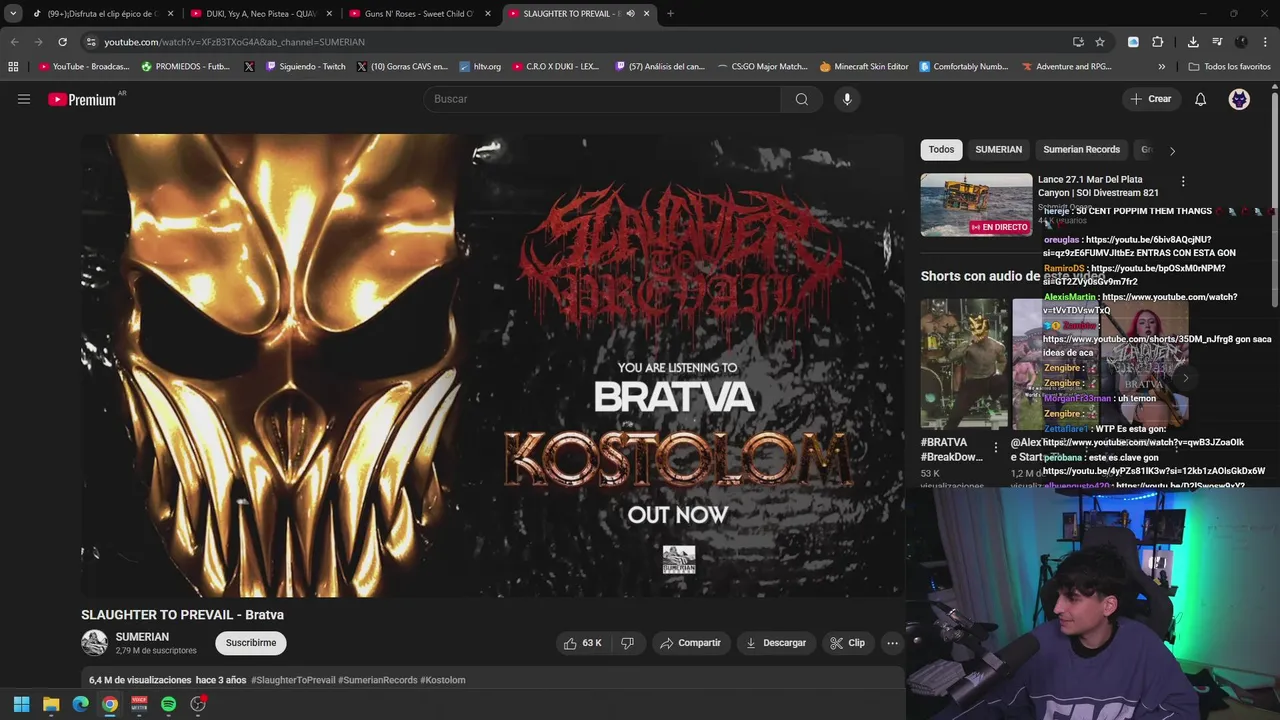Click the Compartir button

click(x=690, y=643)
